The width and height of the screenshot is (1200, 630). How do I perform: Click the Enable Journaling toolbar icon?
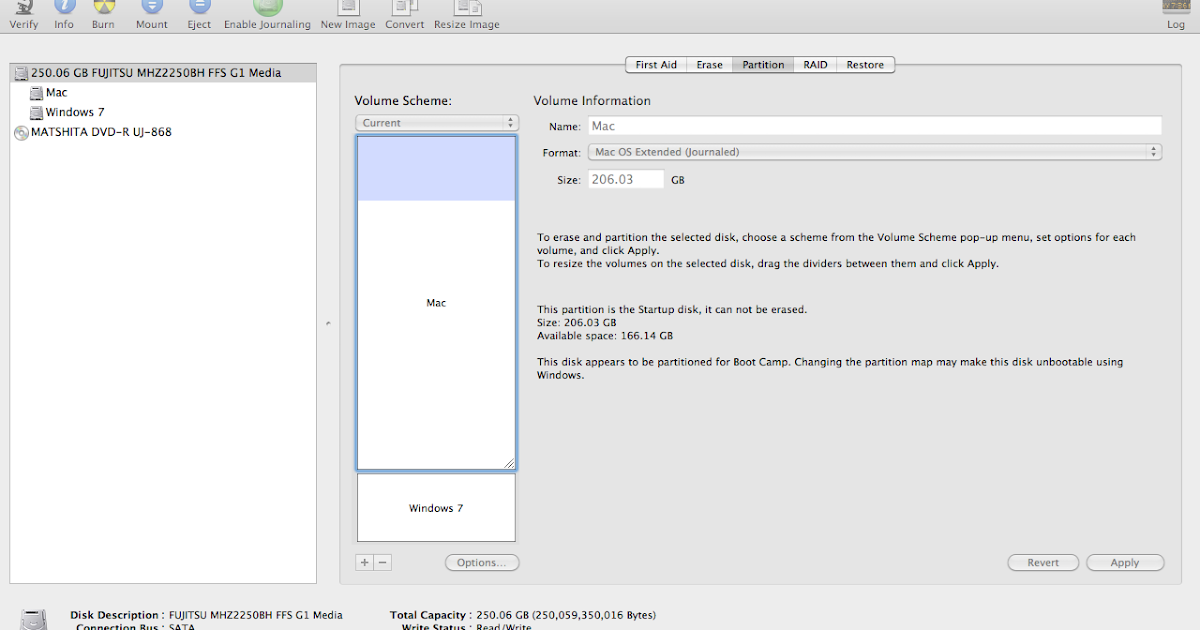pyautogui.click(x=266, y=14)
